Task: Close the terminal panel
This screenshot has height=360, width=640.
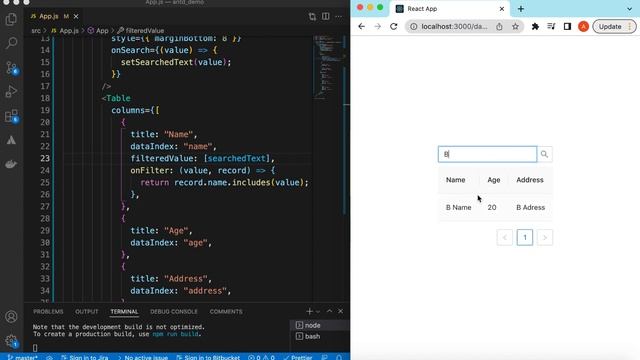Action: coord(340,311)
